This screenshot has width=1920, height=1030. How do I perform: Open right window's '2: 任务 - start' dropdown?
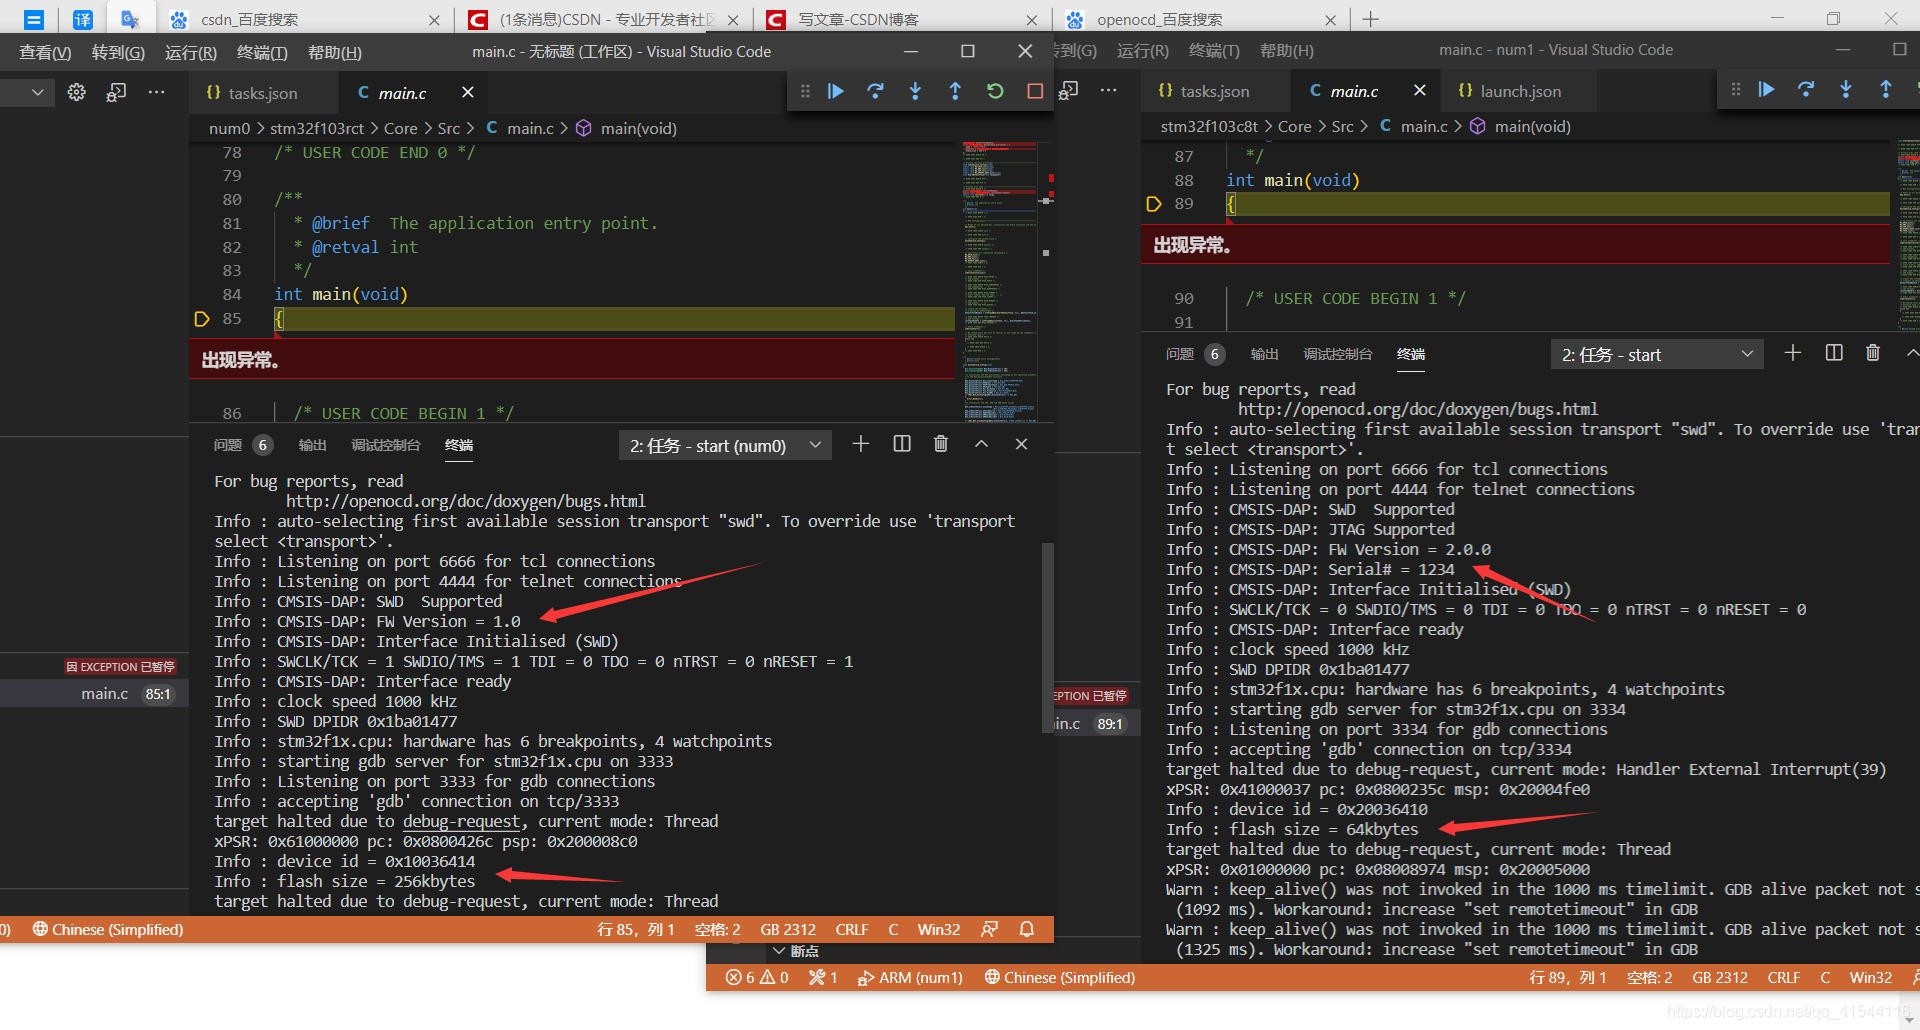pos(1657,354)
